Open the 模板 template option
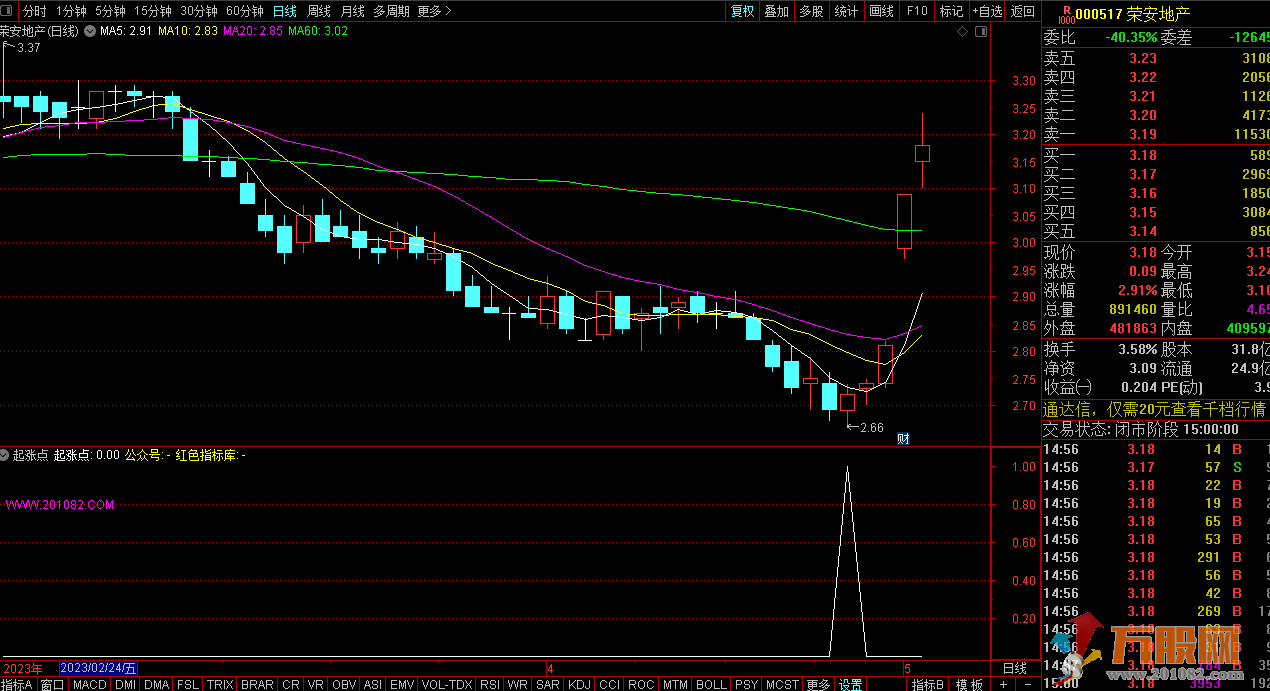 [969, 684]
